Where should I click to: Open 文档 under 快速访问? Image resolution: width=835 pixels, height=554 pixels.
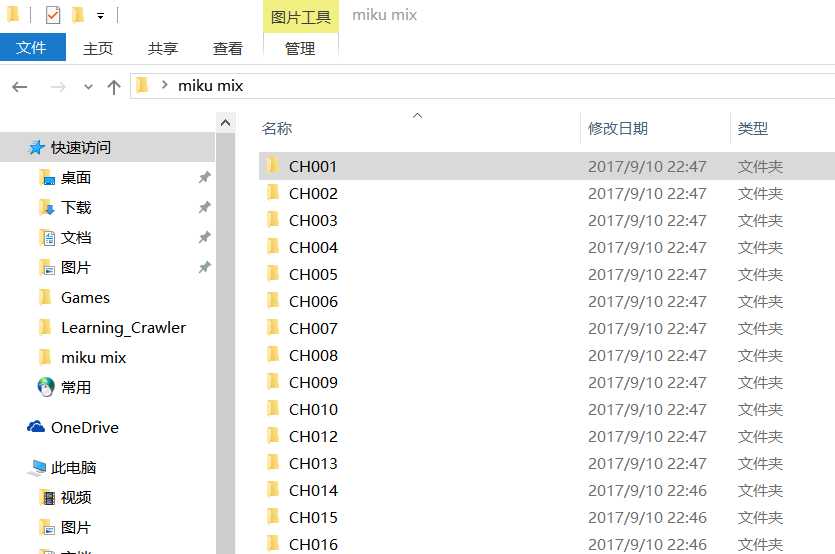[x=76, y=238]
